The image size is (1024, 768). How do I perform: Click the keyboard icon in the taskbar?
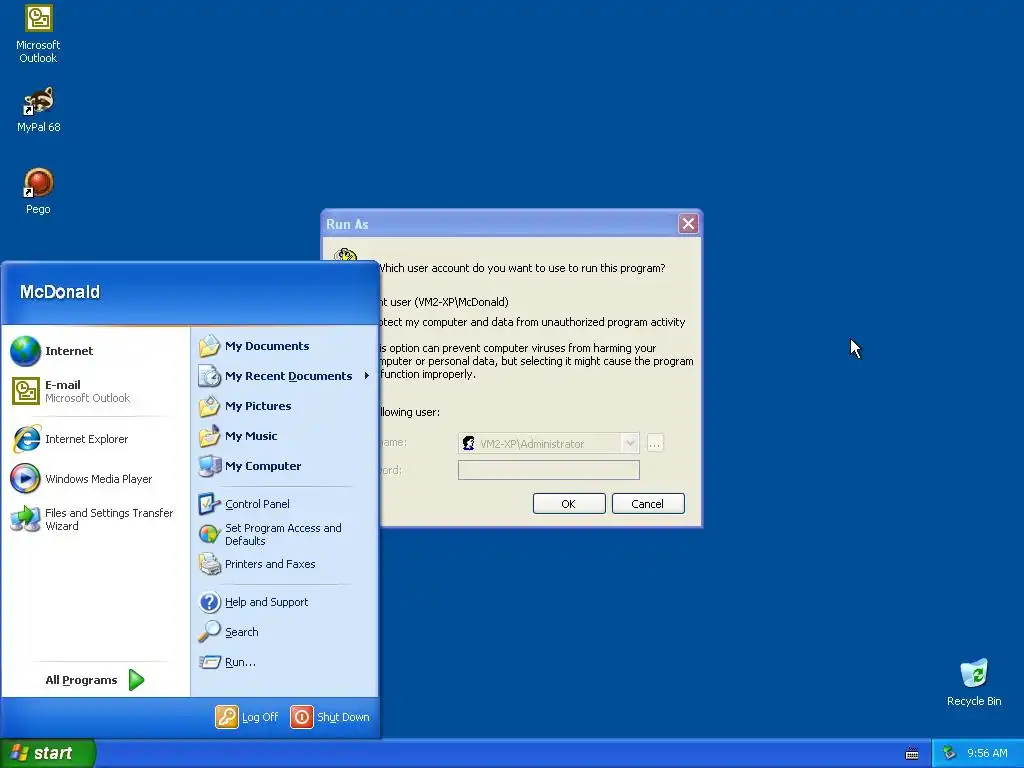(x=912, y=754)
